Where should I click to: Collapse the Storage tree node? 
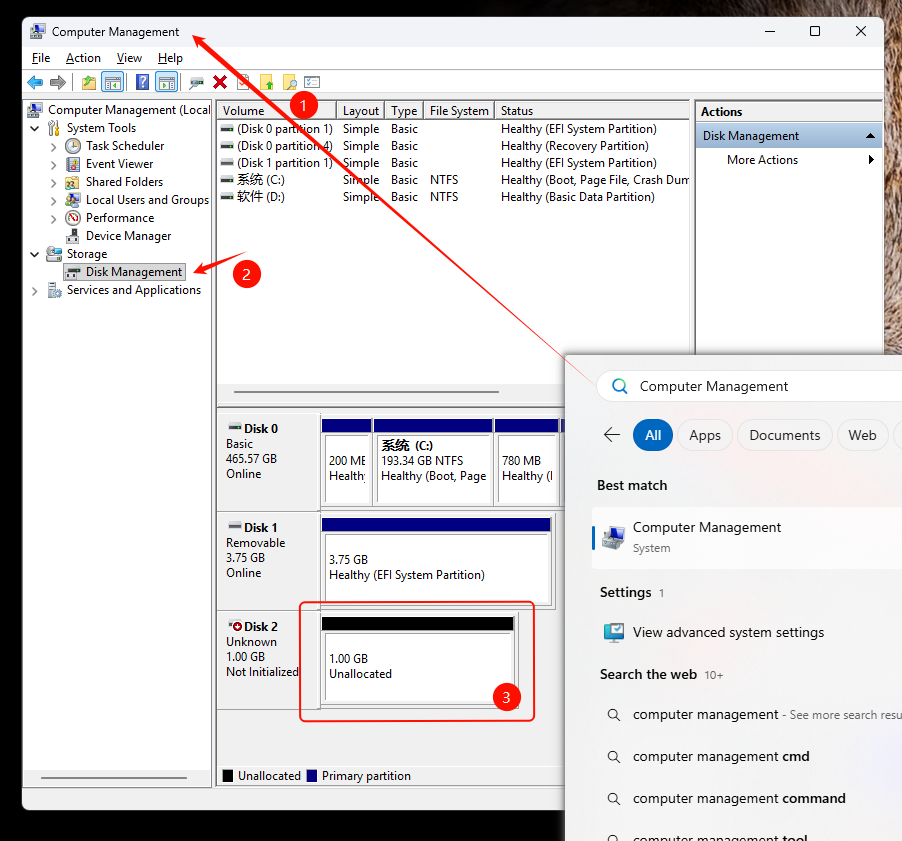pyautogui.click(x=35, y=254)
